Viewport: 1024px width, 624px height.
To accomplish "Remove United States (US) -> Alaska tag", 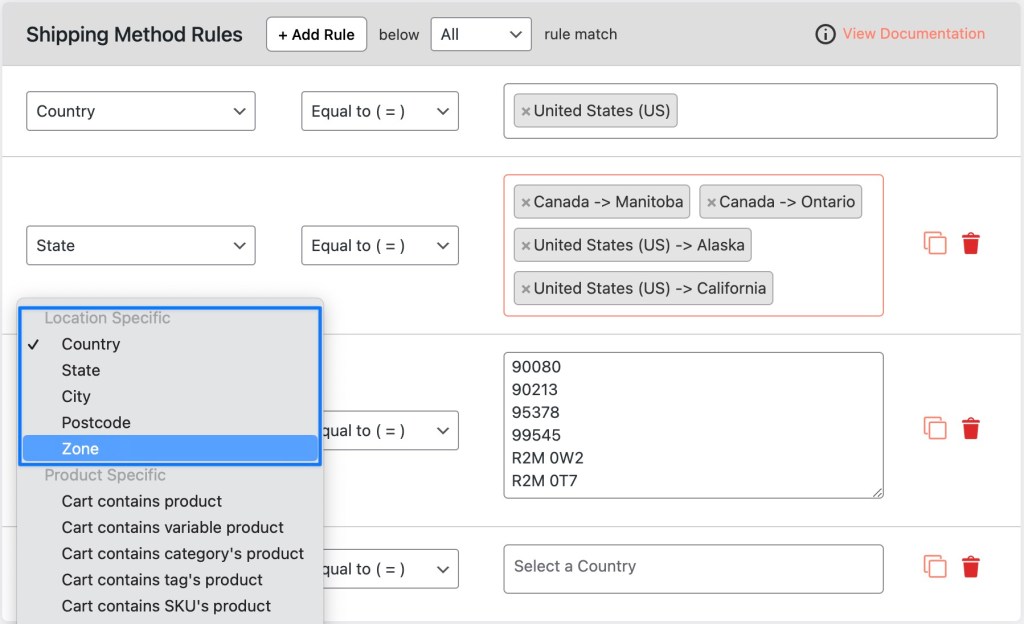I will [525, 245].
